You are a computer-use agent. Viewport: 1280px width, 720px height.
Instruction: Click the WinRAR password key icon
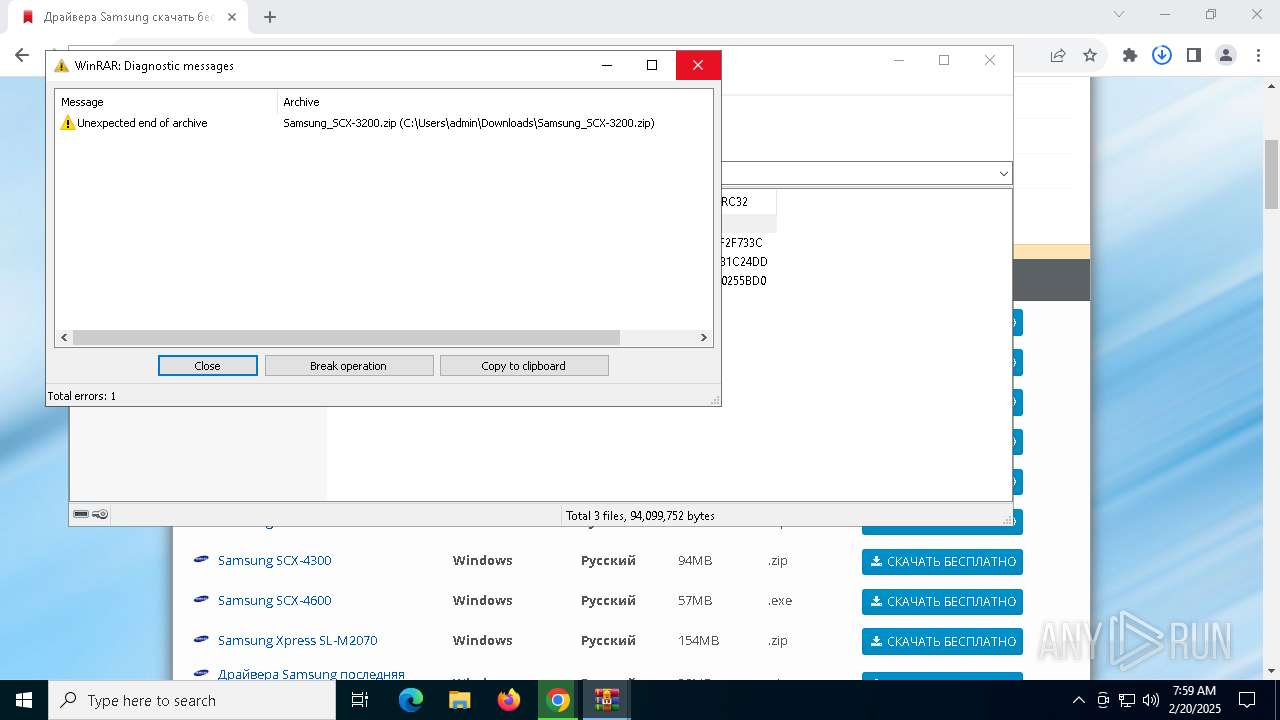click(x=100, y=515)
